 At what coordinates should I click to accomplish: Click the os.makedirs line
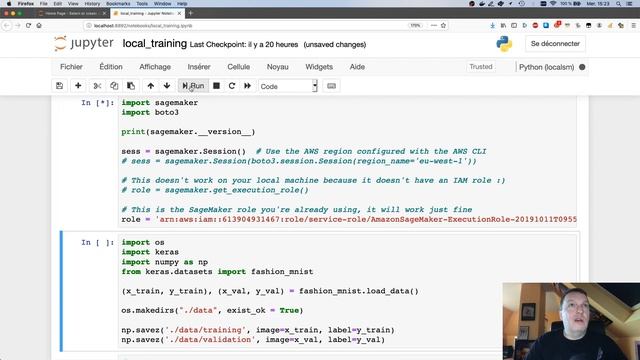click(212, 311)
